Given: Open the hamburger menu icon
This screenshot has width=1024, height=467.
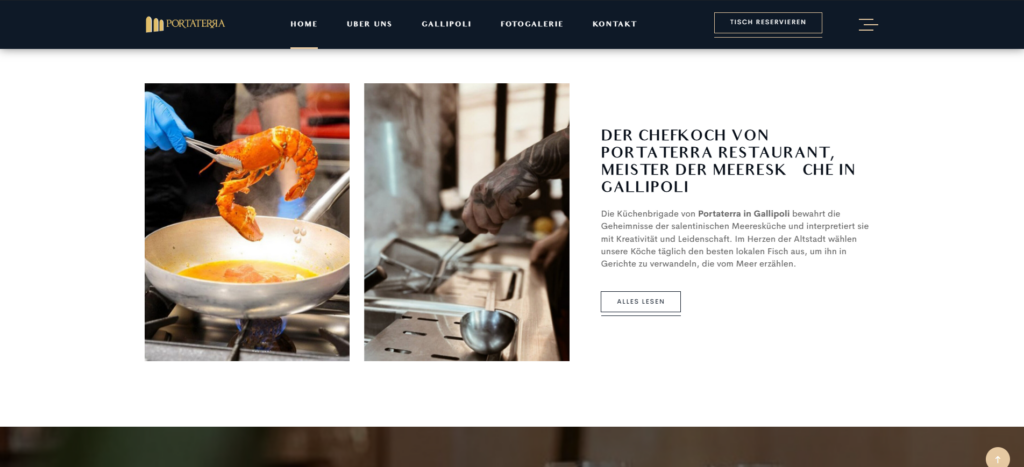Looking at the screenshot, I should pos(868,25).
